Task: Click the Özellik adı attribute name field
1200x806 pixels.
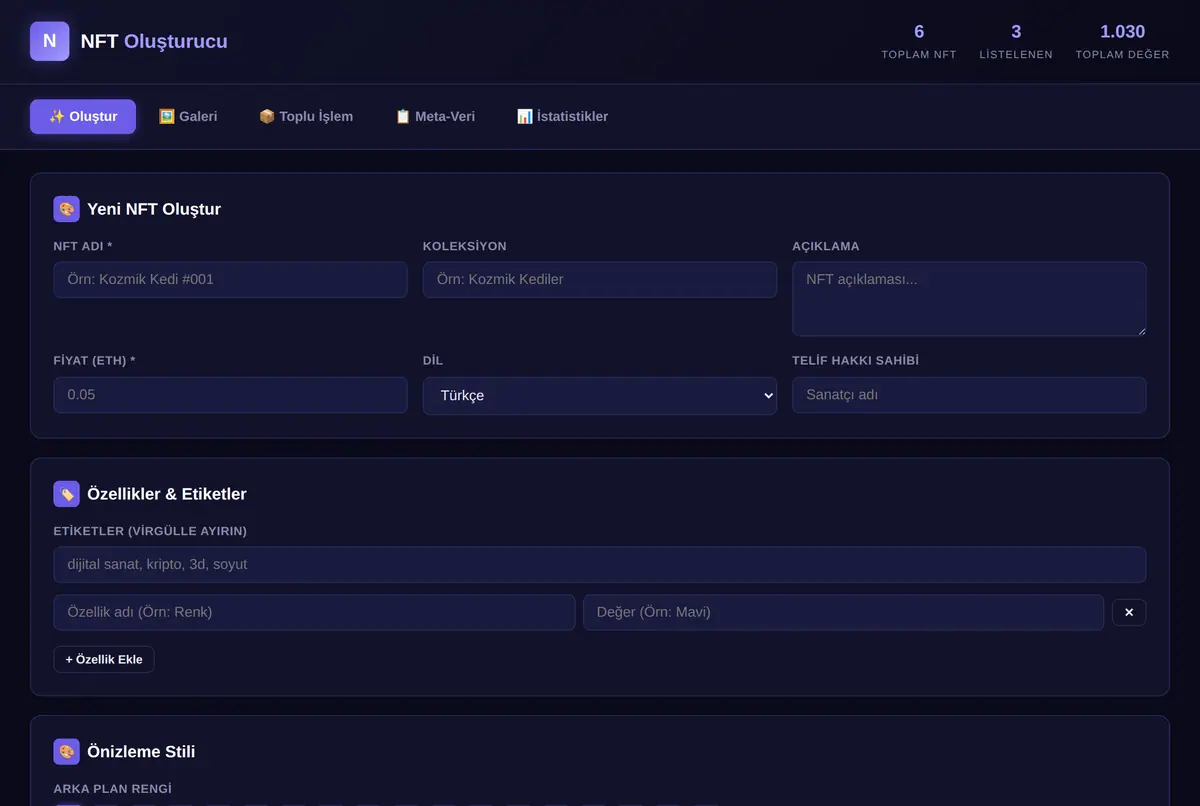Action: pyautogui.click(x=314, y=612)
